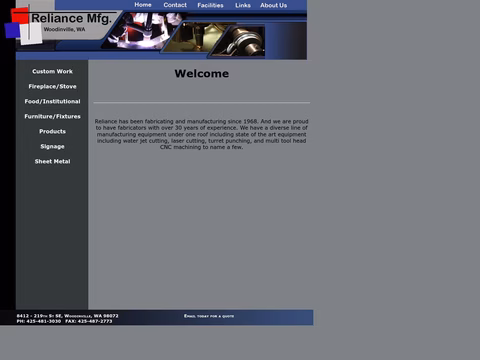
Task: Select Signage in the sidebar
Action: tap(52, 146)
